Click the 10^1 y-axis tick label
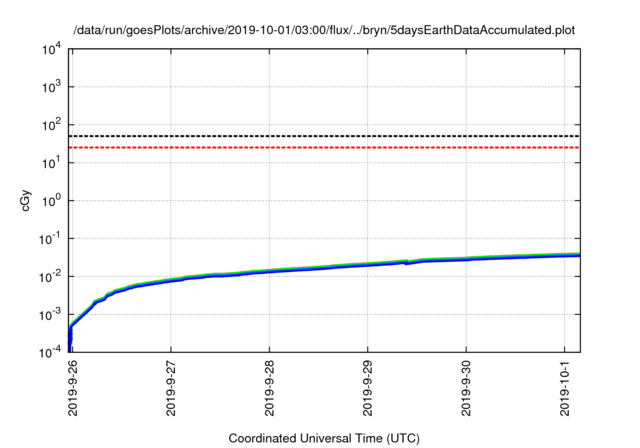The height and width of the screenshot is (448, 640). click(x=52, y=163)
